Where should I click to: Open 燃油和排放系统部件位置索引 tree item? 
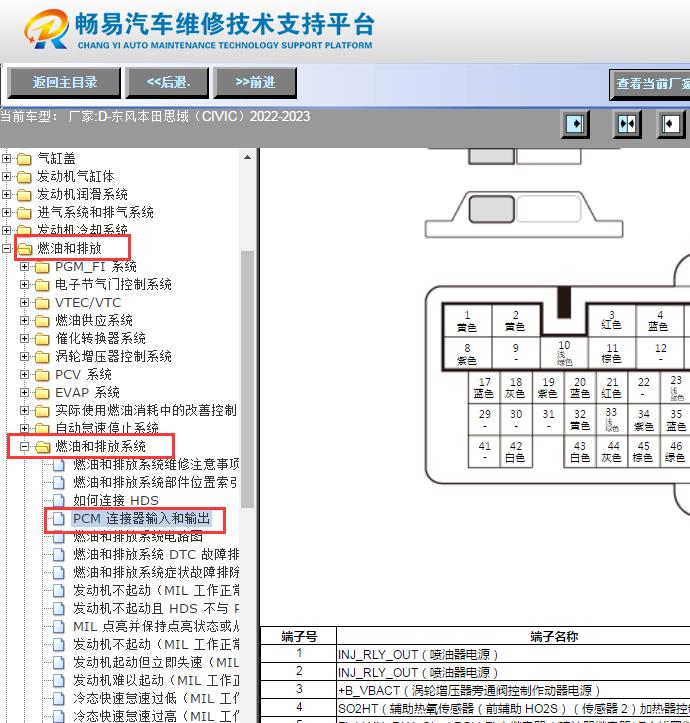point(155,482)
